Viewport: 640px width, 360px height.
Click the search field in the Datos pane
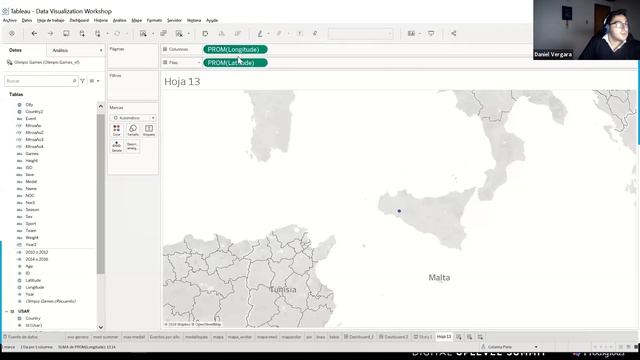point(41,81)
